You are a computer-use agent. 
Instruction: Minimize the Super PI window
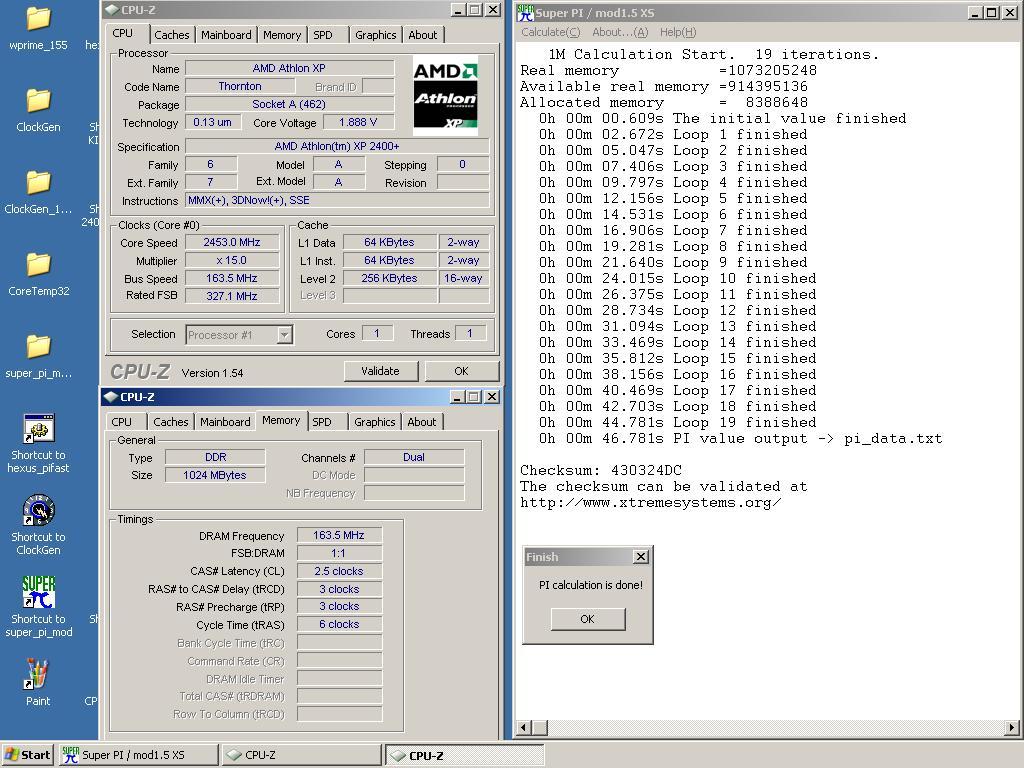tap(976, 12)
